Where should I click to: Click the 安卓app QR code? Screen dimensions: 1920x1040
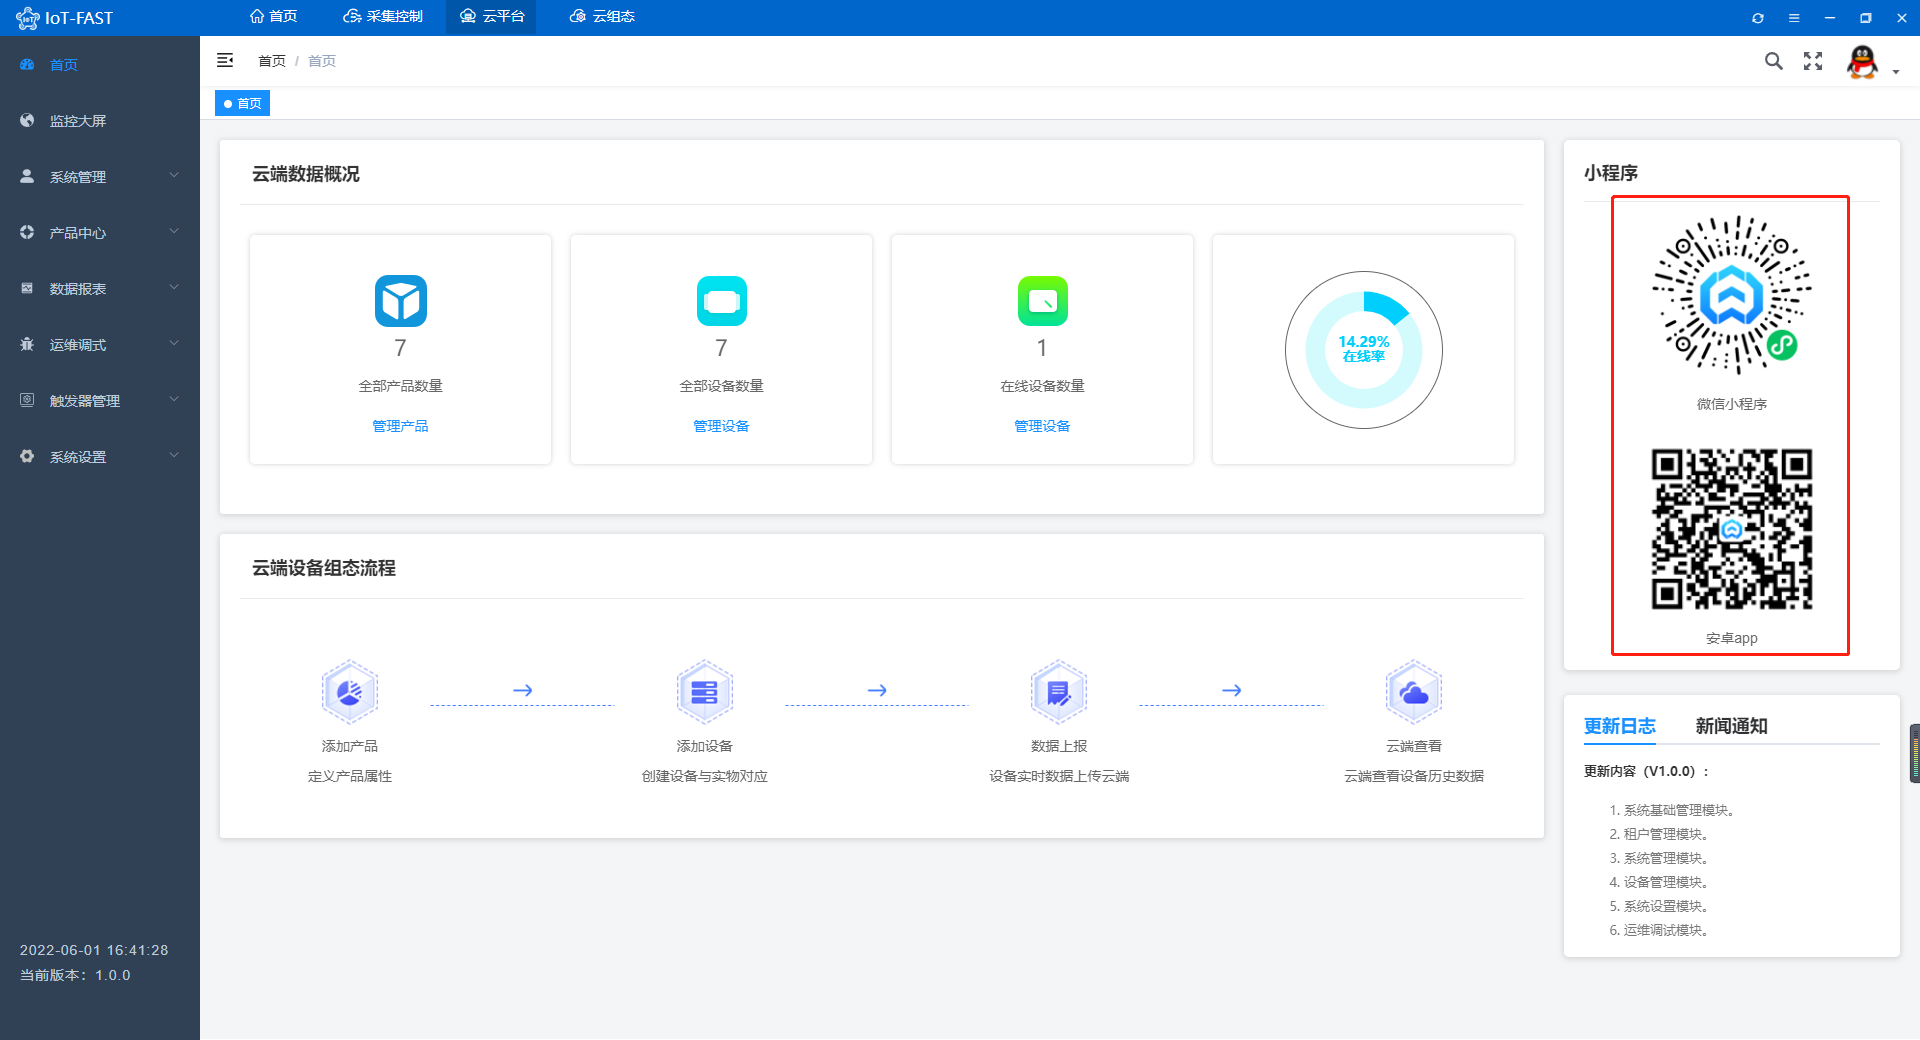click(x=1732, y=529)
